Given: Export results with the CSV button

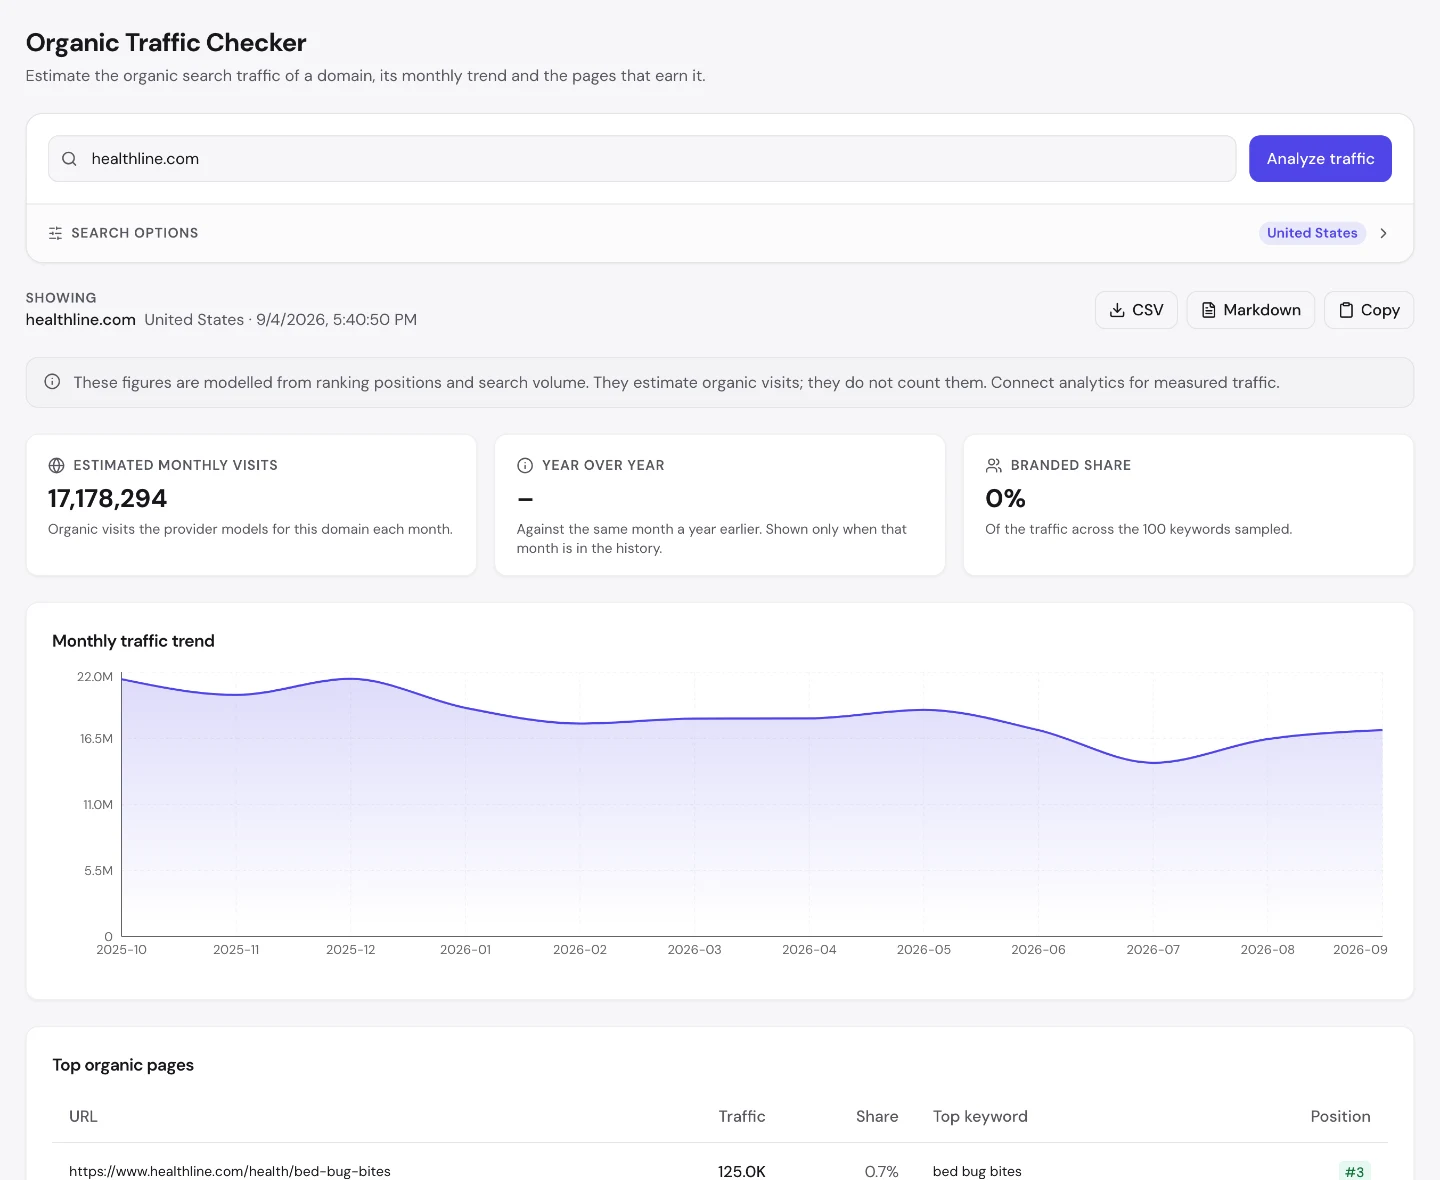Looking at the screenshot, I should click(1136, 310).
